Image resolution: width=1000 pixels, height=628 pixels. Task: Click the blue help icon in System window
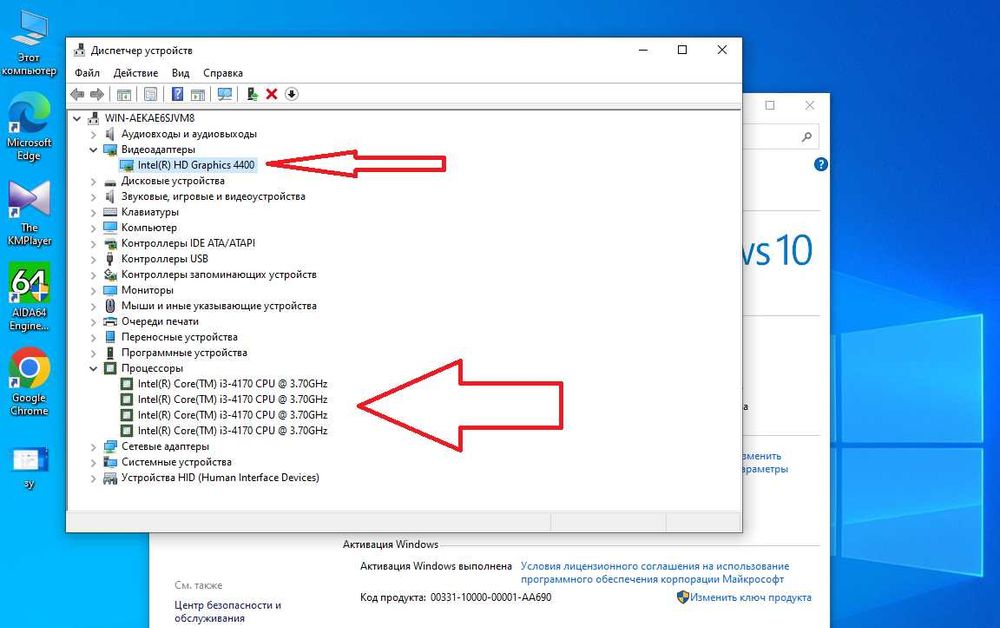click(x=821, y=164)
